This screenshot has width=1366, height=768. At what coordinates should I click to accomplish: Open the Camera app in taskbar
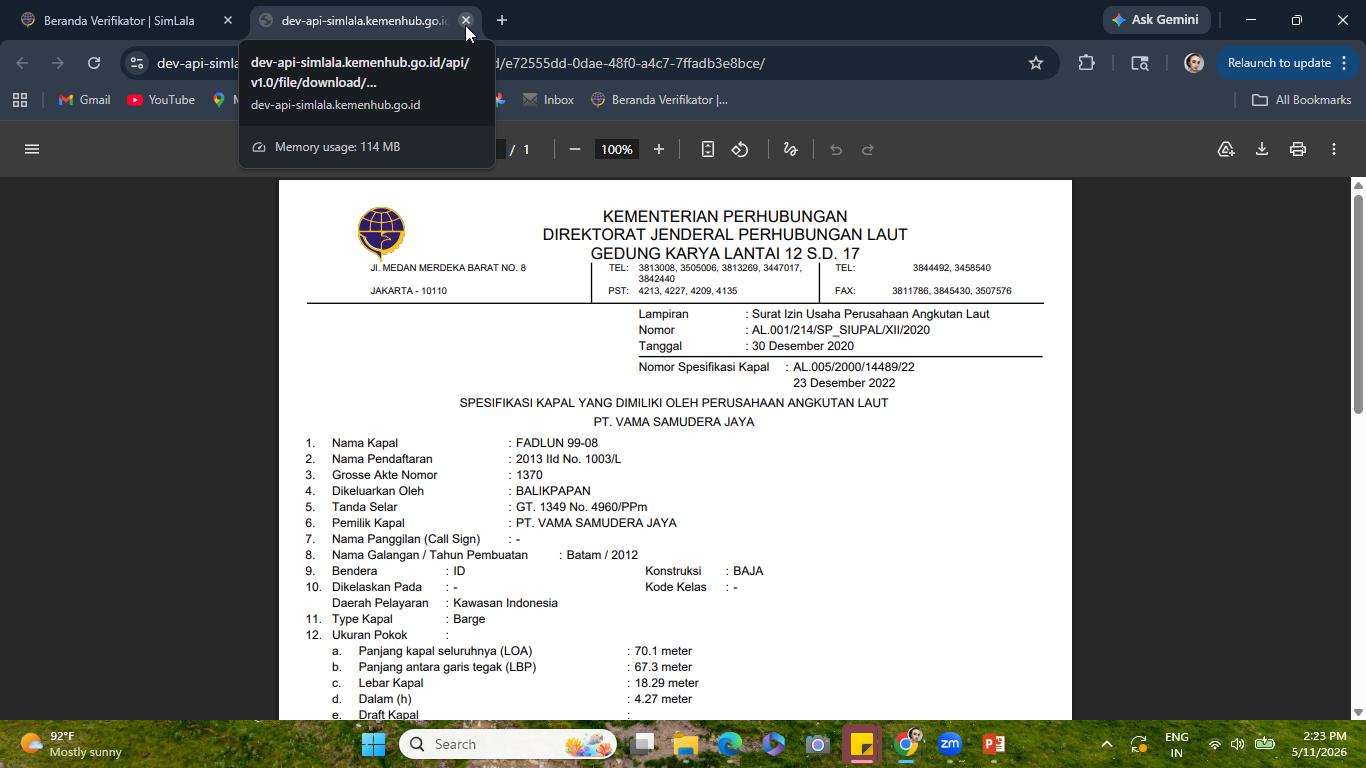[817, 744]
